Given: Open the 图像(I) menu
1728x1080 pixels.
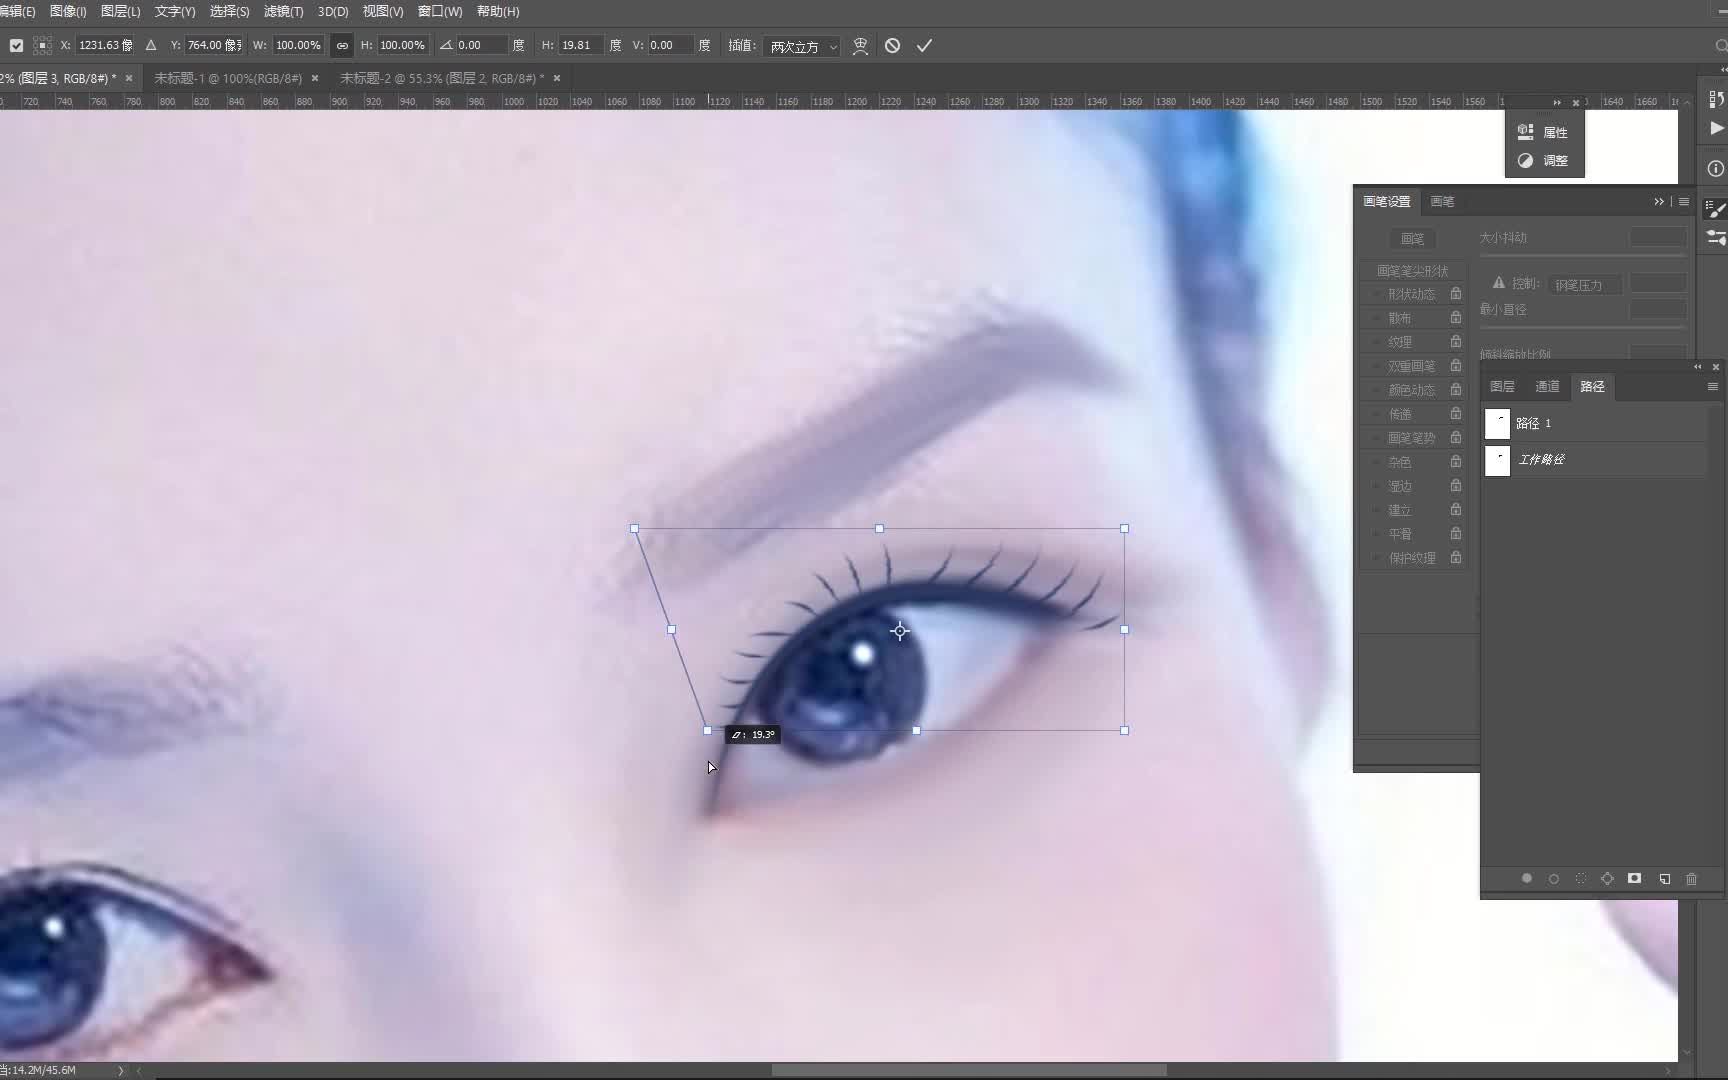Looking at the screenshot, I should click(x=68, y=12).
